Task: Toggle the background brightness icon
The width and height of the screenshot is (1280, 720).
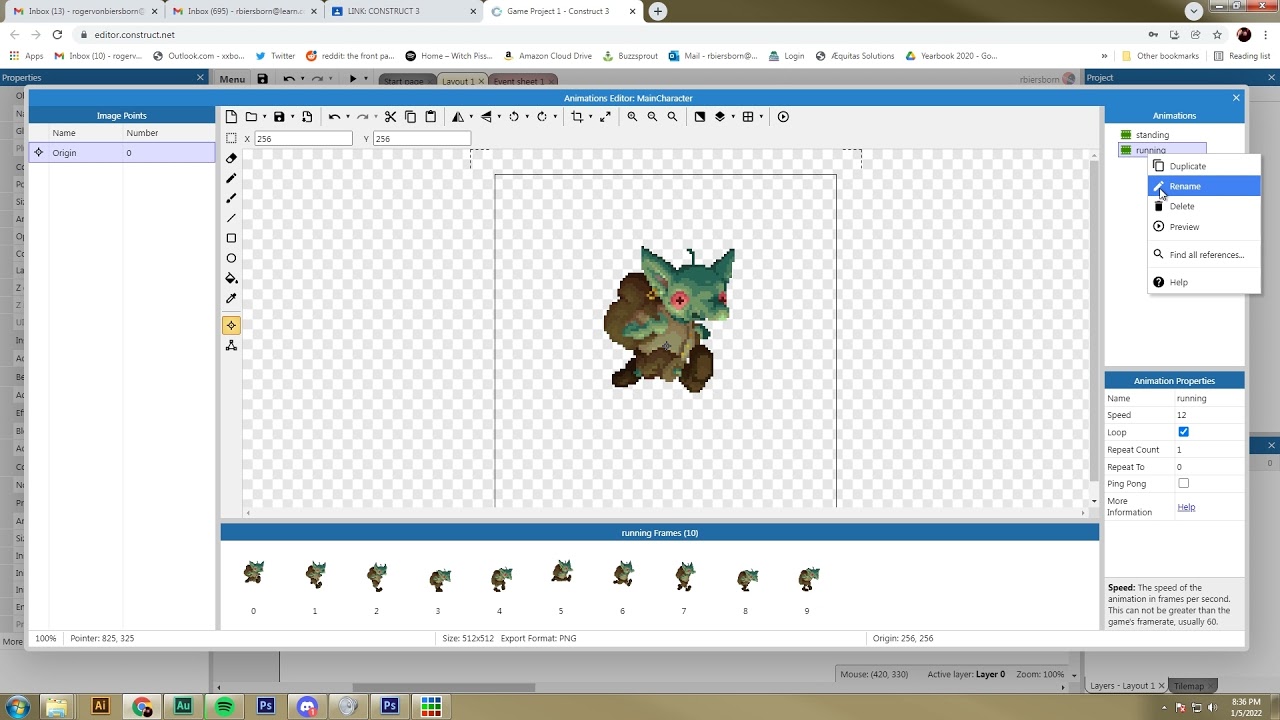Action: (x=699, y=117)
